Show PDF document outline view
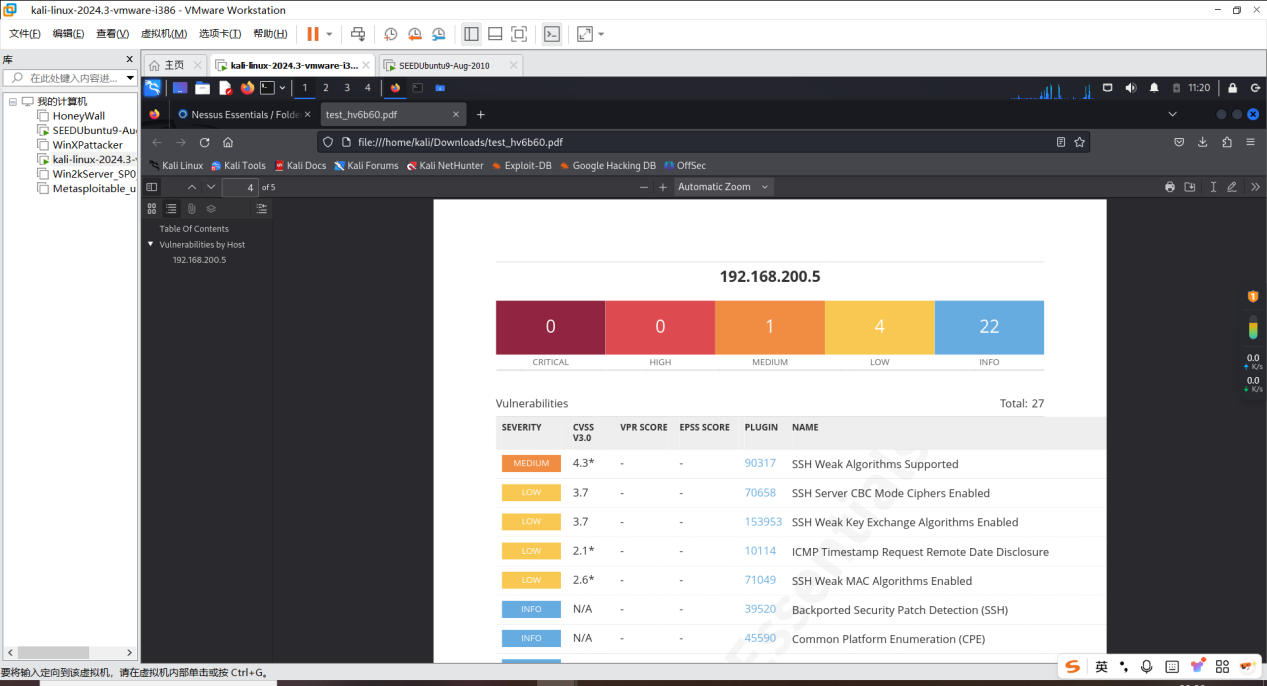 [x=171, y=209]
